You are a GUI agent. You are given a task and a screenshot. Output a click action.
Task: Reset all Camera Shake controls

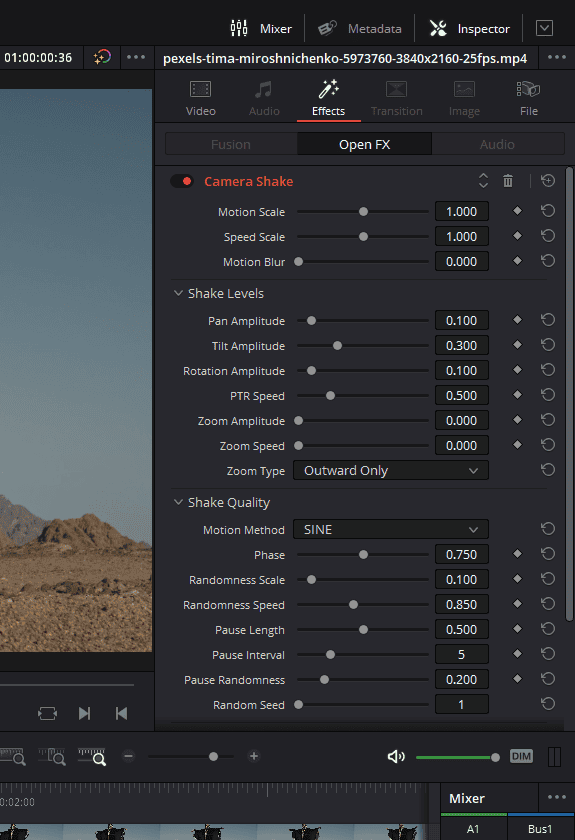[x=548, y=181]
